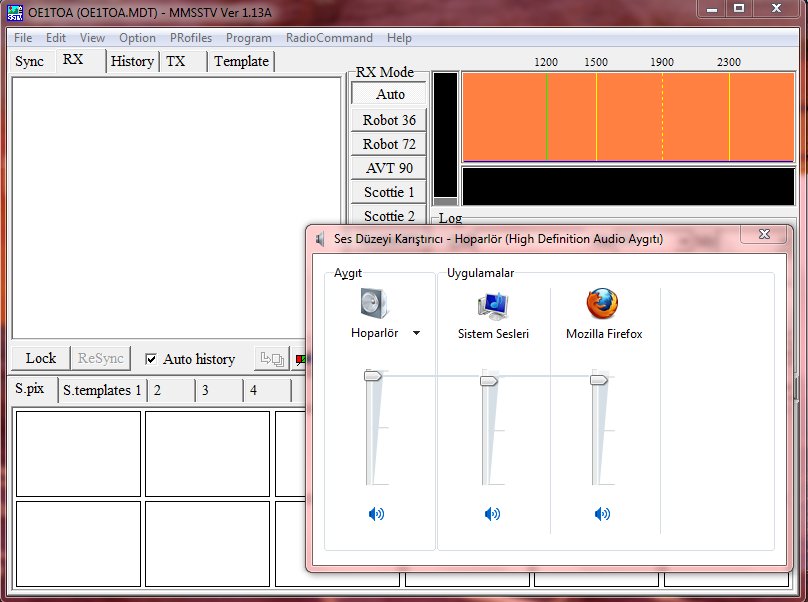This screenshot has height=602, width=808.
Task: Click the Sistem Sesleri computer icon
Action: [492, 304]
